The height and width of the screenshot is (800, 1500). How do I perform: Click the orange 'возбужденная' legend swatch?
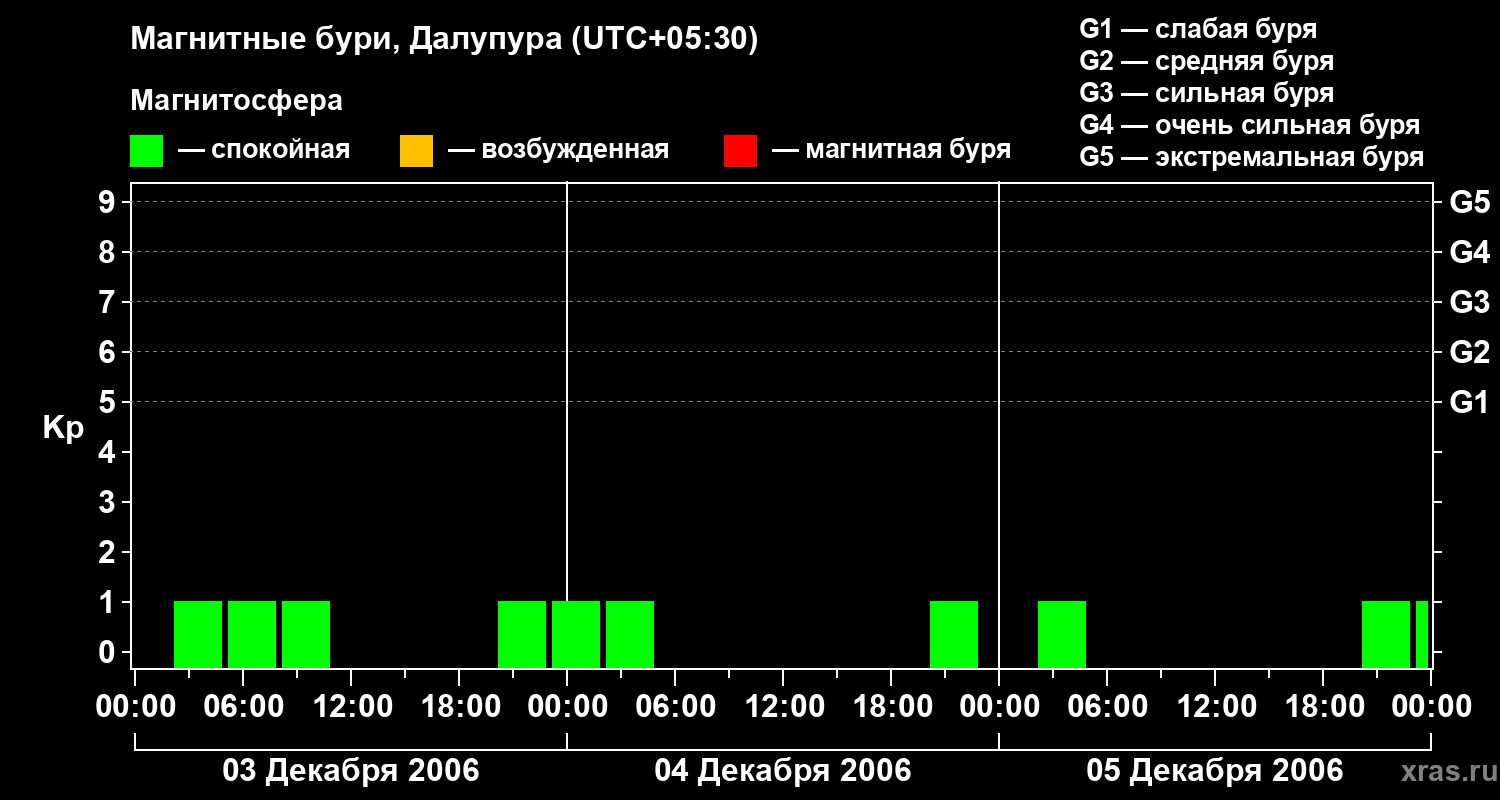coord(416,151)
